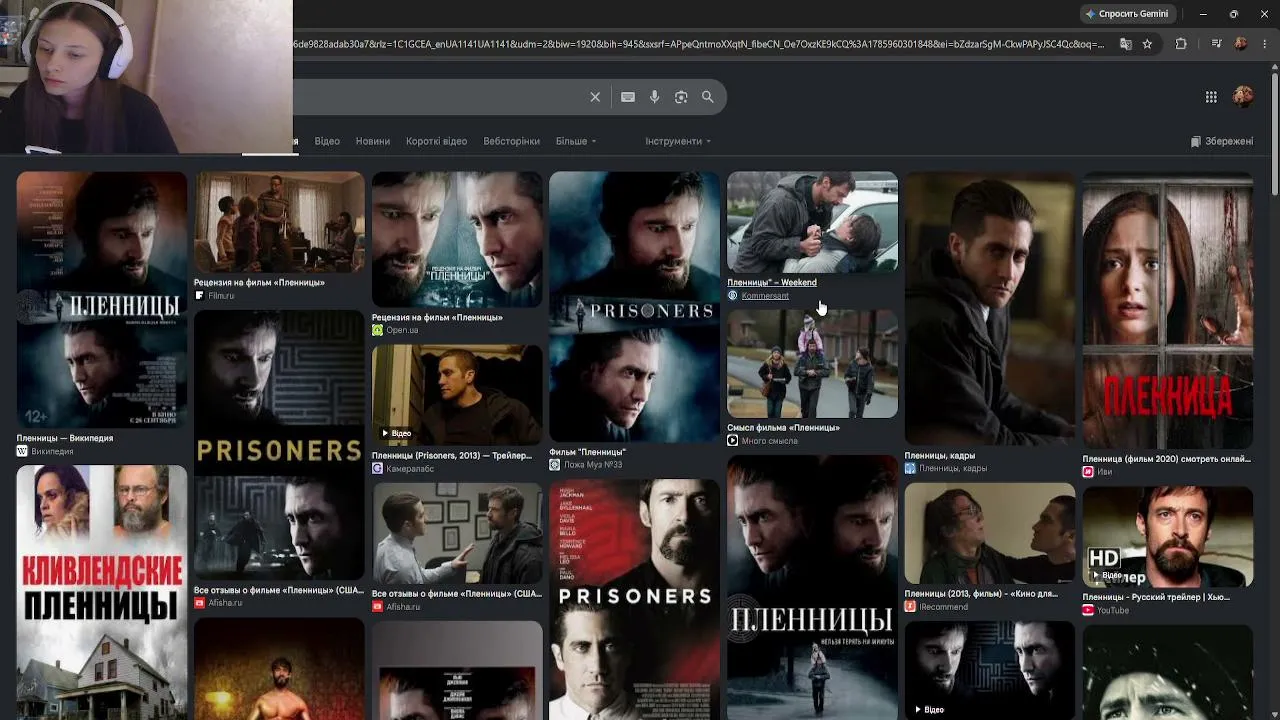Image resolution: width=1280 pixels, height=720 pixels.
Task: Open the IRecommend «Пленницы (2013, фильм)» thumbnail
Action: click(990, 533)
